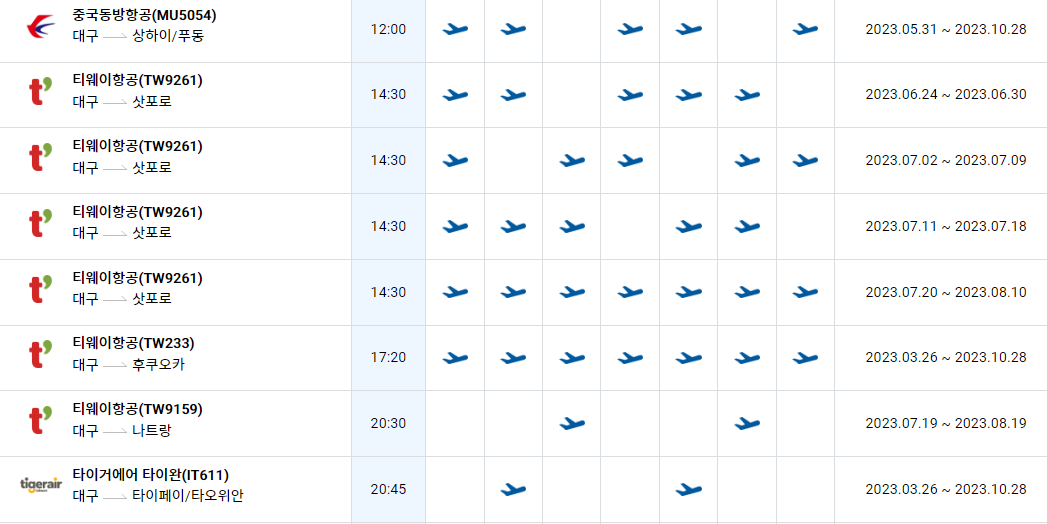Select the 20:45 departure time cell

[389, 489]
